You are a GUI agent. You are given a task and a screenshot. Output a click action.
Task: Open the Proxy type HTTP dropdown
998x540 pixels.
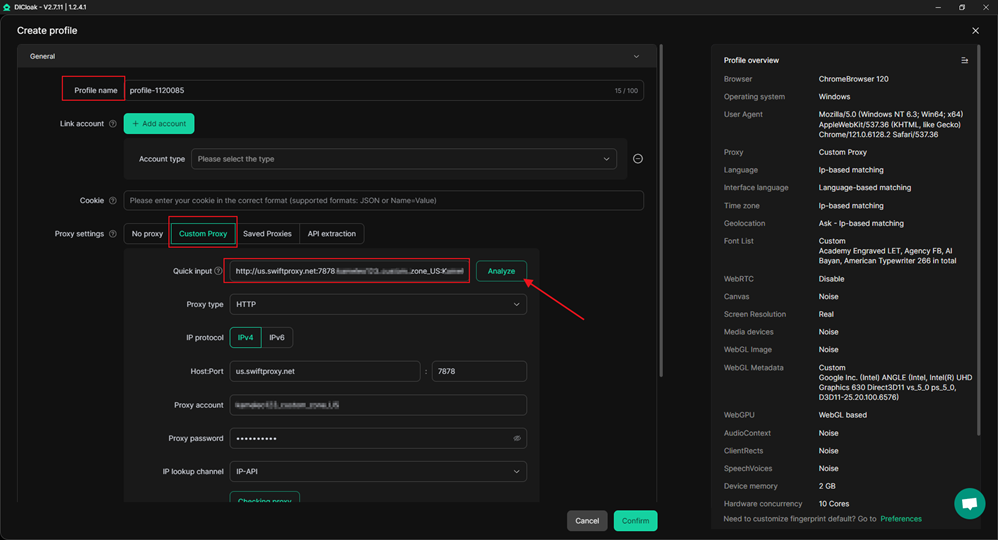378,304
